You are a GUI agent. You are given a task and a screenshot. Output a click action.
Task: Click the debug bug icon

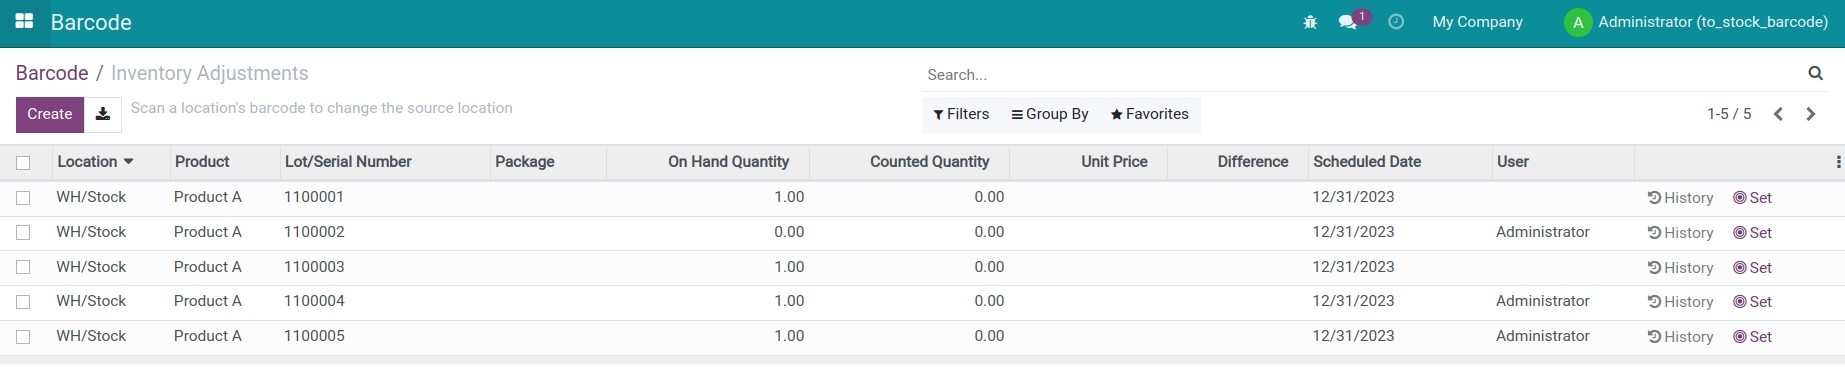[x=1310, y=22]
